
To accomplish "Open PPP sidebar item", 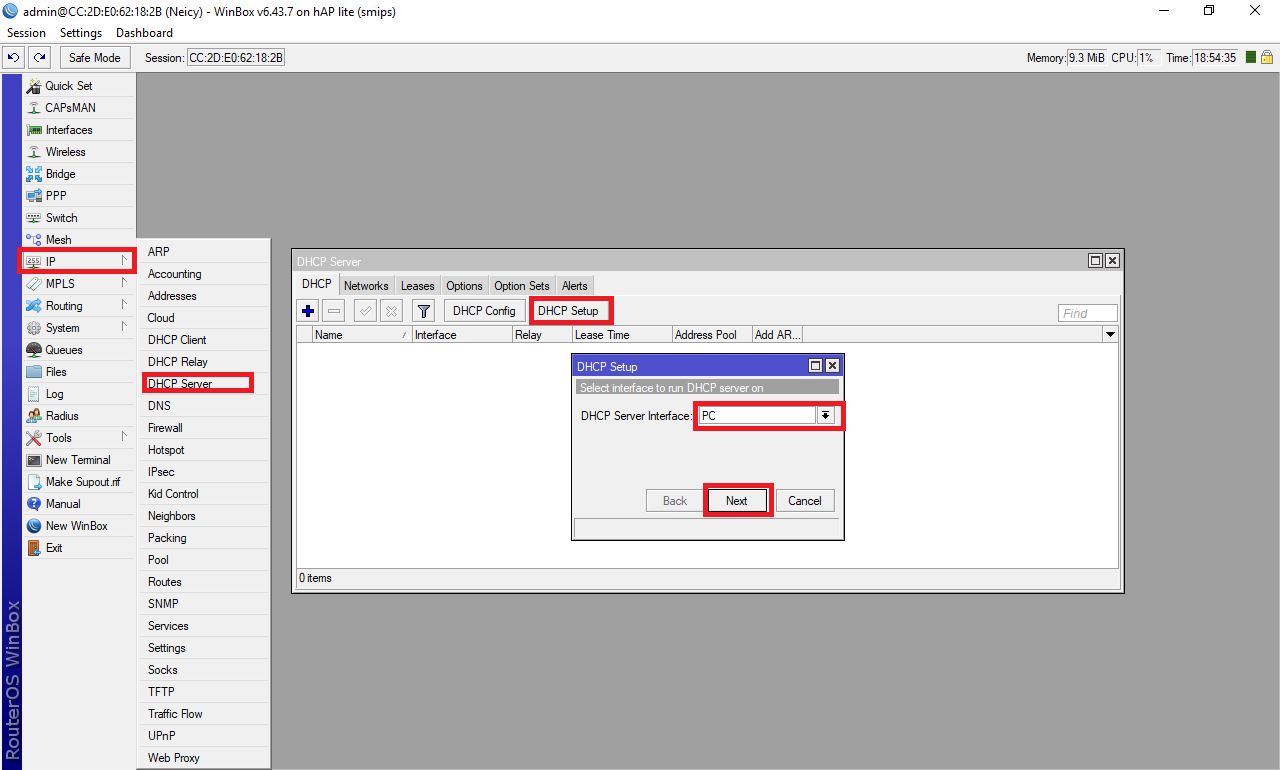I will (79, 196).
